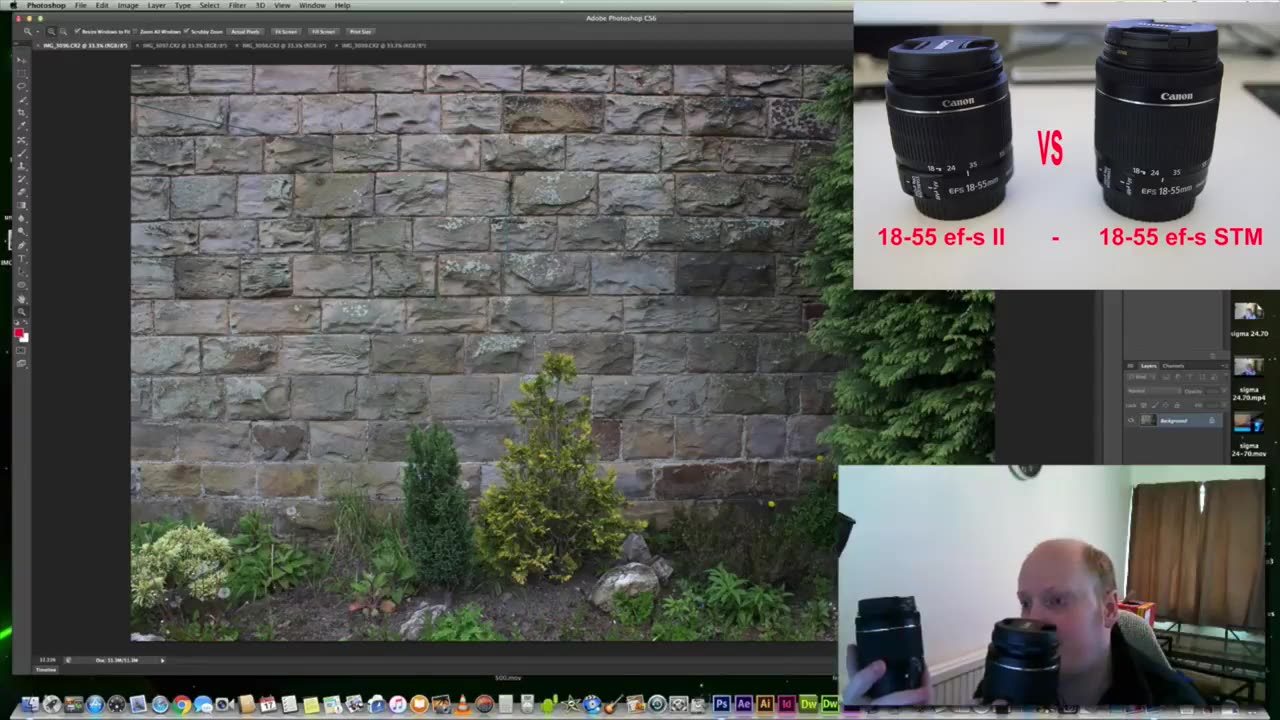
Task: Select the Lasso tool
Action: pyautogui.click(x=21, y=85)
